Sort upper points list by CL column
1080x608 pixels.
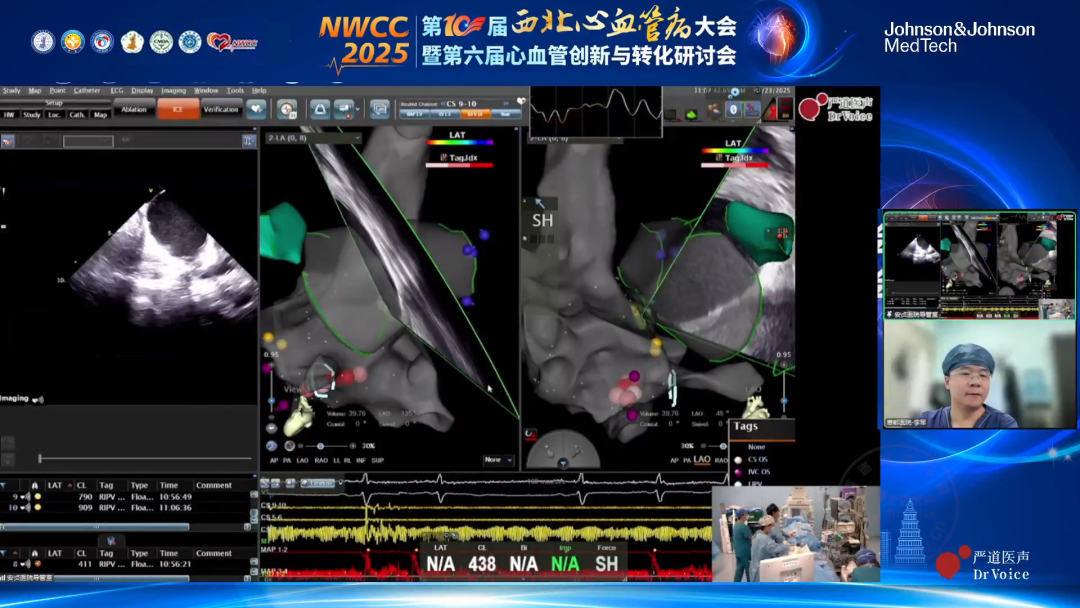click(81, 485)
